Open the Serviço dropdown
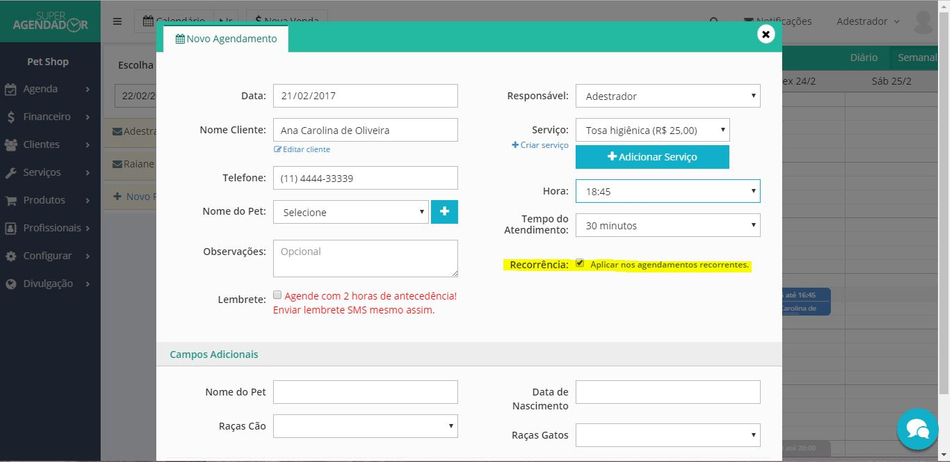This screenshot has width=950, height=462. tap(653, 130)
